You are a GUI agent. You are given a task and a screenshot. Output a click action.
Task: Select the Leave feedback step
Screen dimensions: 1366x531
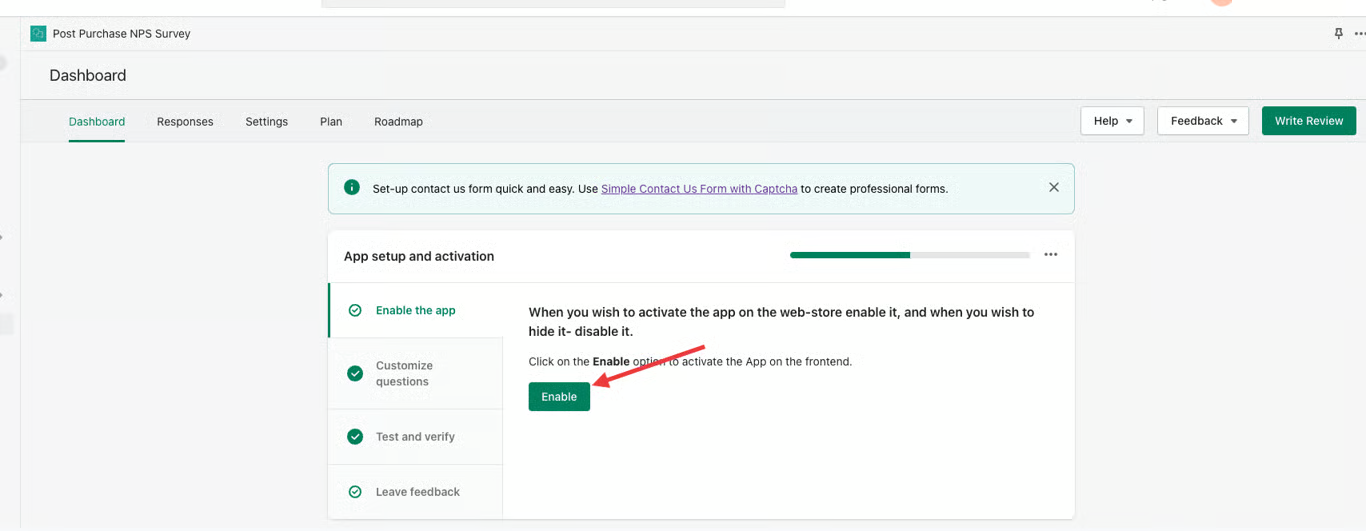[415, 492]
